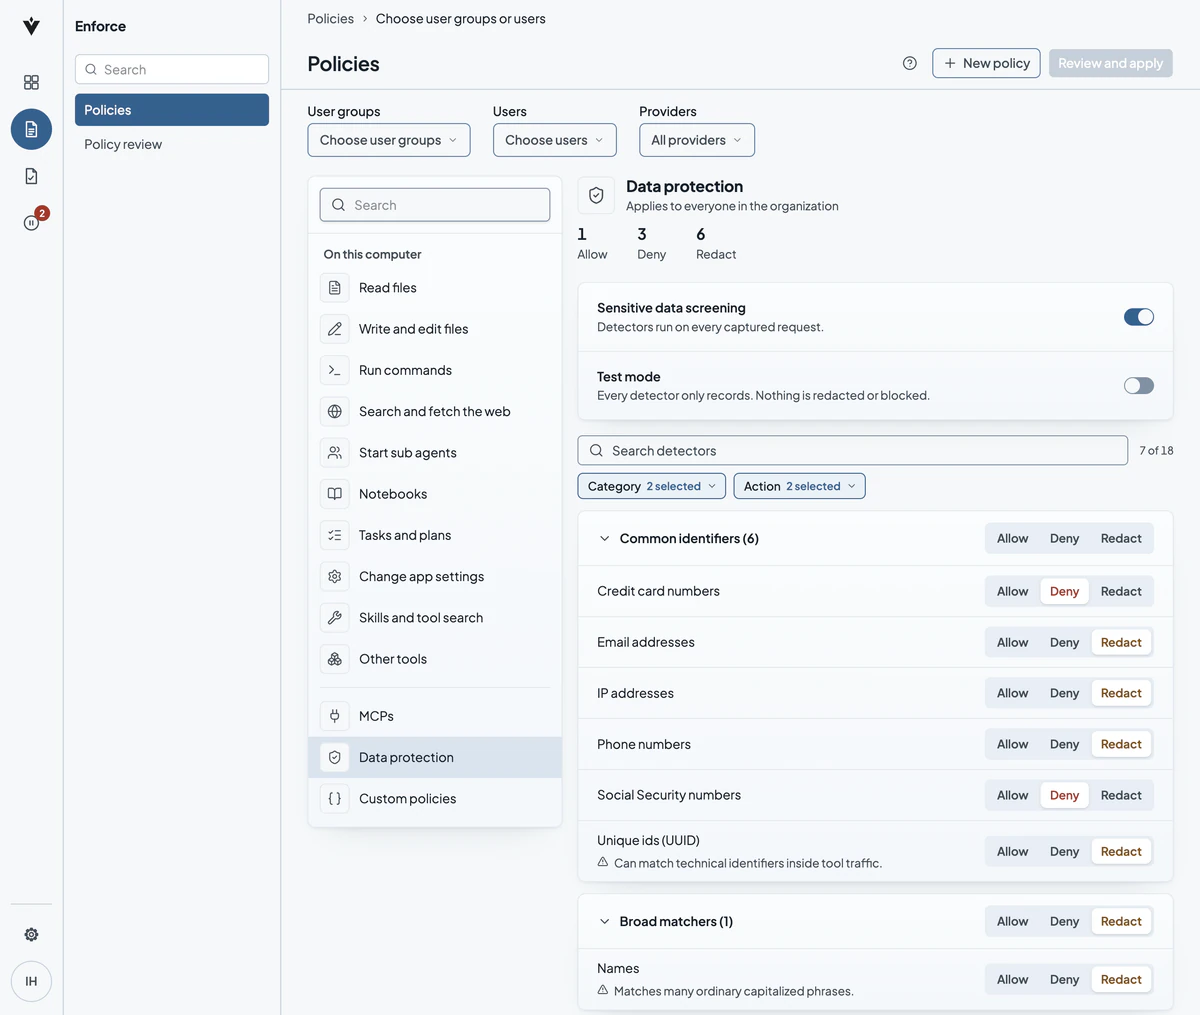
Task: Apply Allow to all Broad matchers
Action: pyautogui.click(x=1012, y=921)
